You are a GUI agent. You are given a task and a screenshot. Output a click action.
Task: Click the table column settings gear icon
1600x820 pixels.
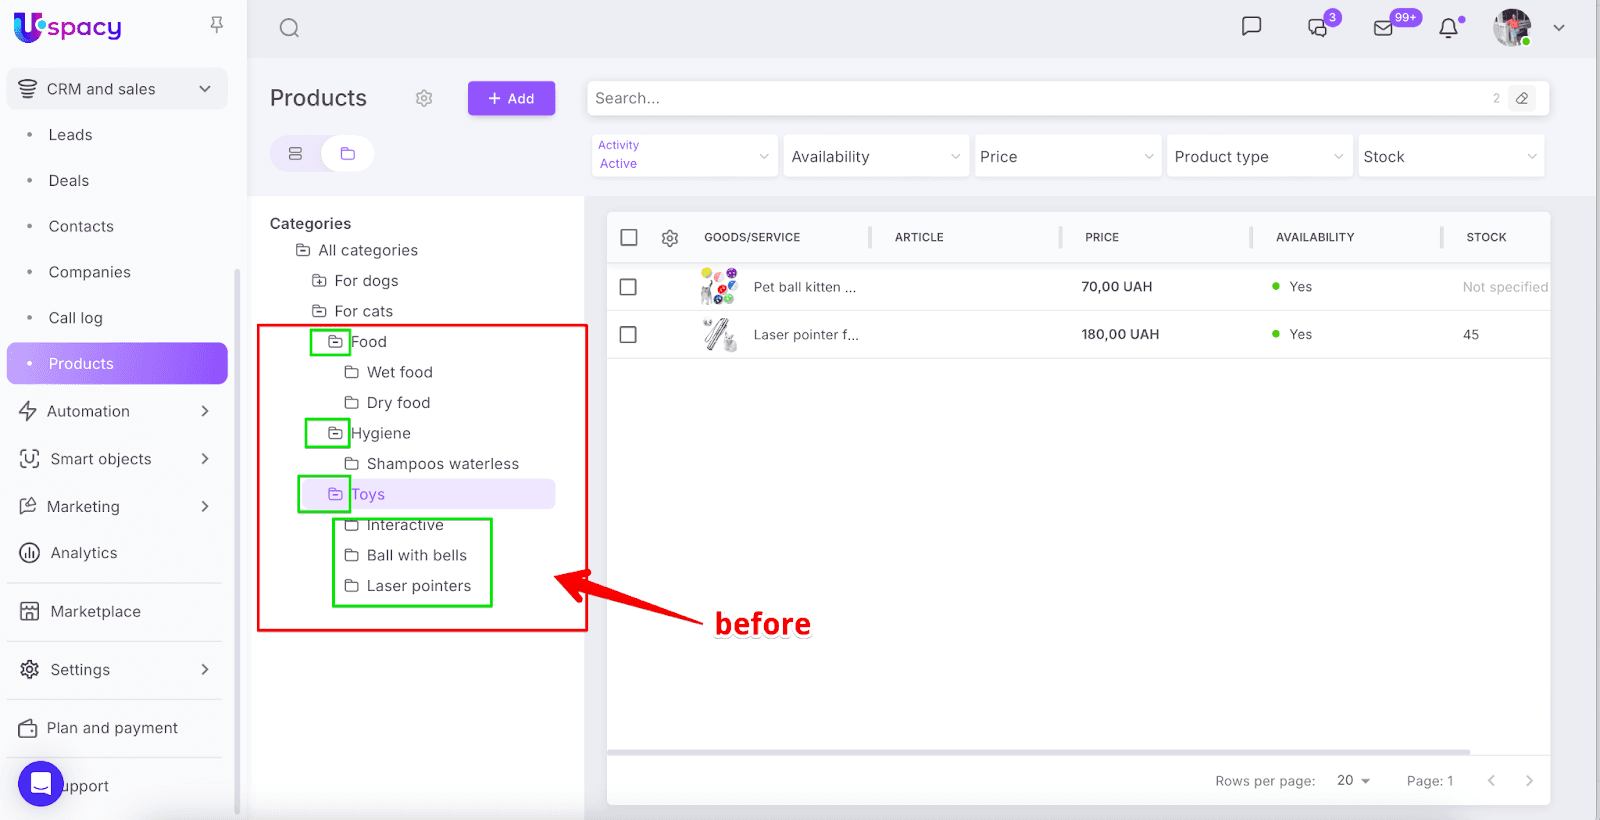[670, 238]
